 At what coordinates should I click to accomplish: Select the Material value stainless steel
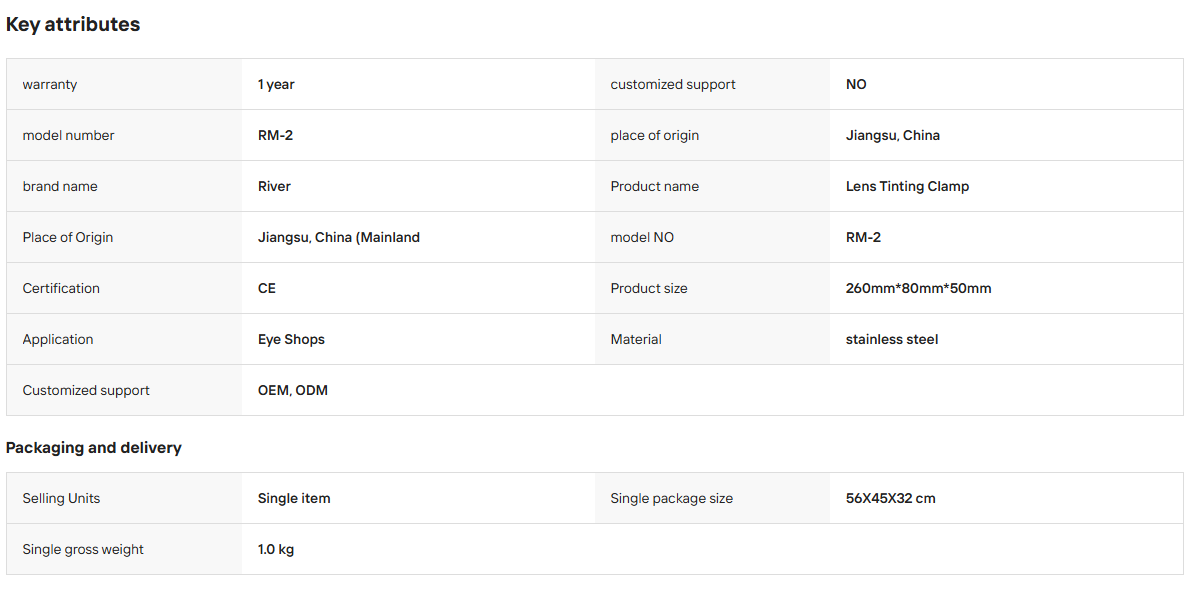pyautogui.click(x=892, y=339)
